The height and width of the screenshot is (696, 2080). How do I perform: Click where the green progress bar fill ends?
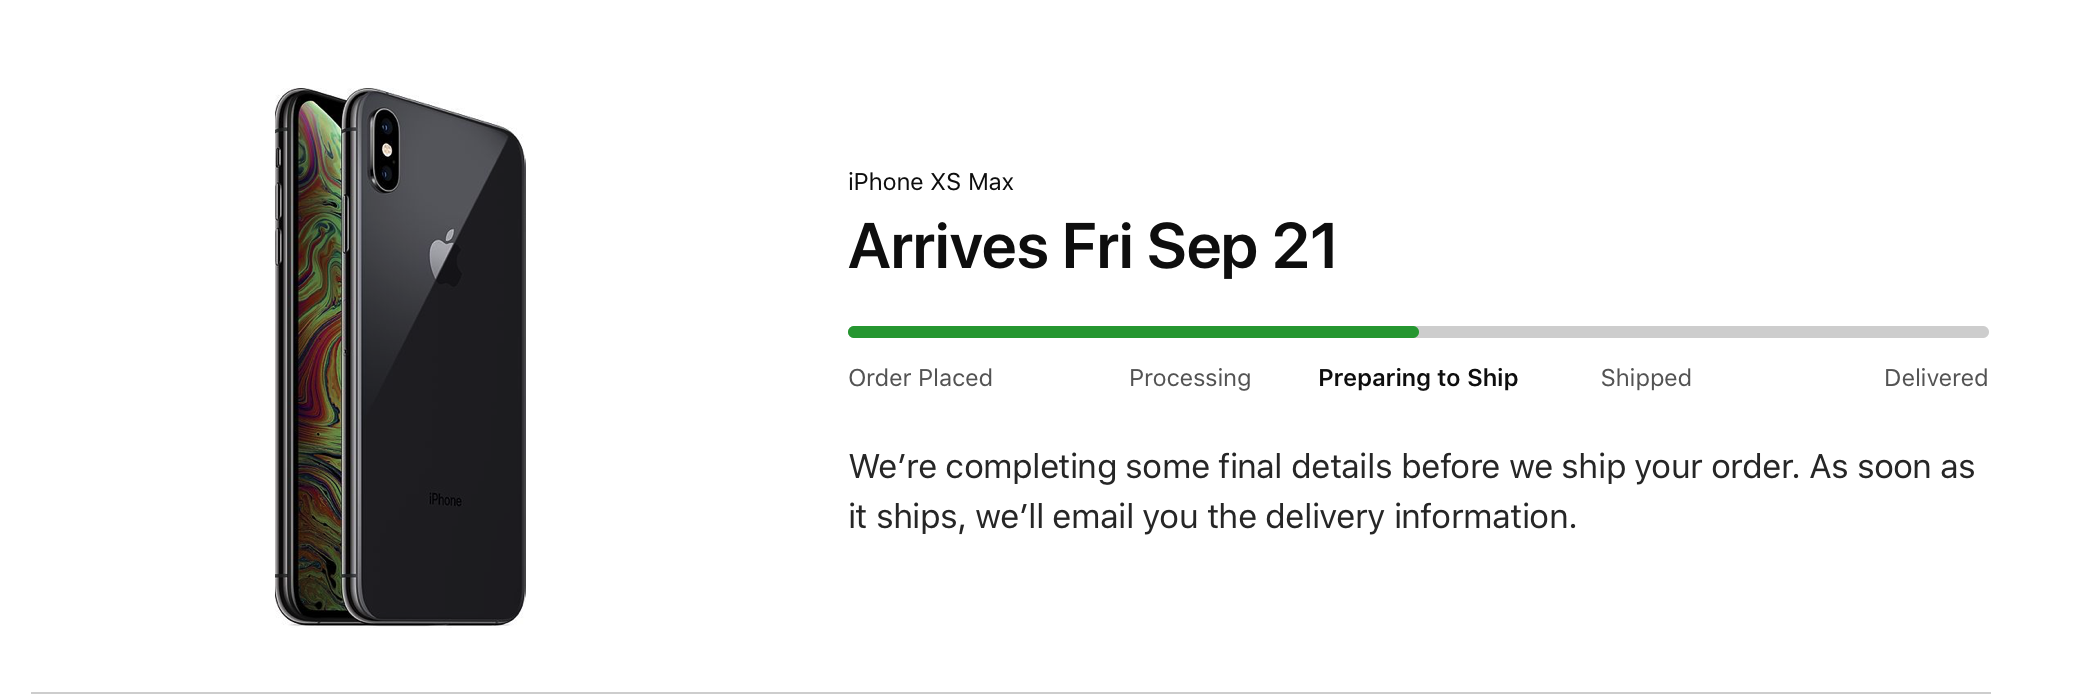coord(1416,332)
